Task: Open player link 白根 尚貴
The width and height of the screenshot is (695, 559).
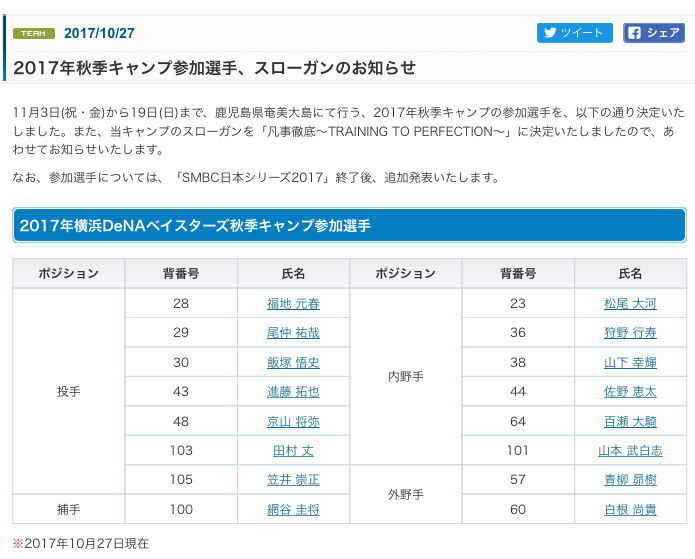Action: (630, 510)
